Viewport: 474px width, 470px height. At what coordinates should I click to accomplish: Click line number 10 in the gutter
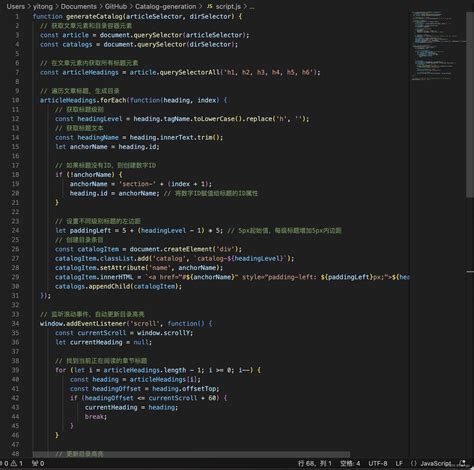point(15,100)
